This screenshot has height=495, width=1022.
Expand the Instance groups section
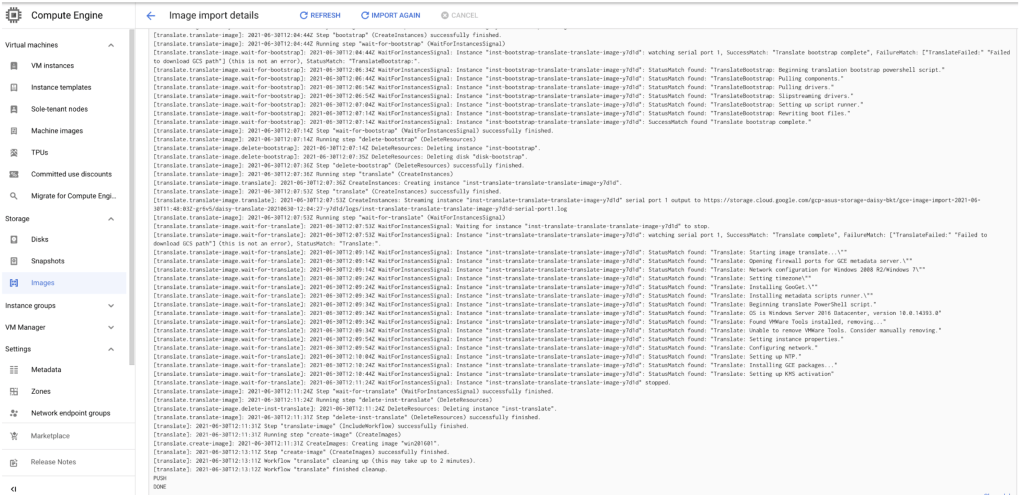[x=111, y=305]
